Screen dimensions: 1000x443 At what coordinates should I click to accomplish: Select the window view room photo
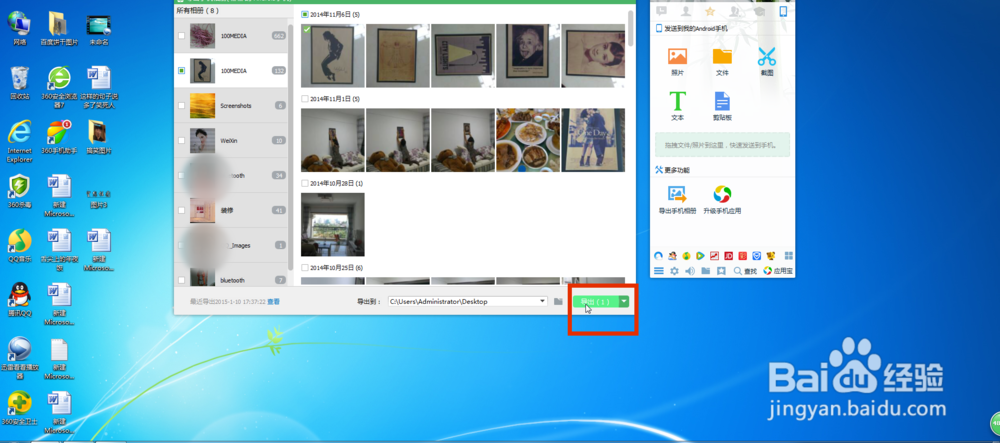click(333, 224)
